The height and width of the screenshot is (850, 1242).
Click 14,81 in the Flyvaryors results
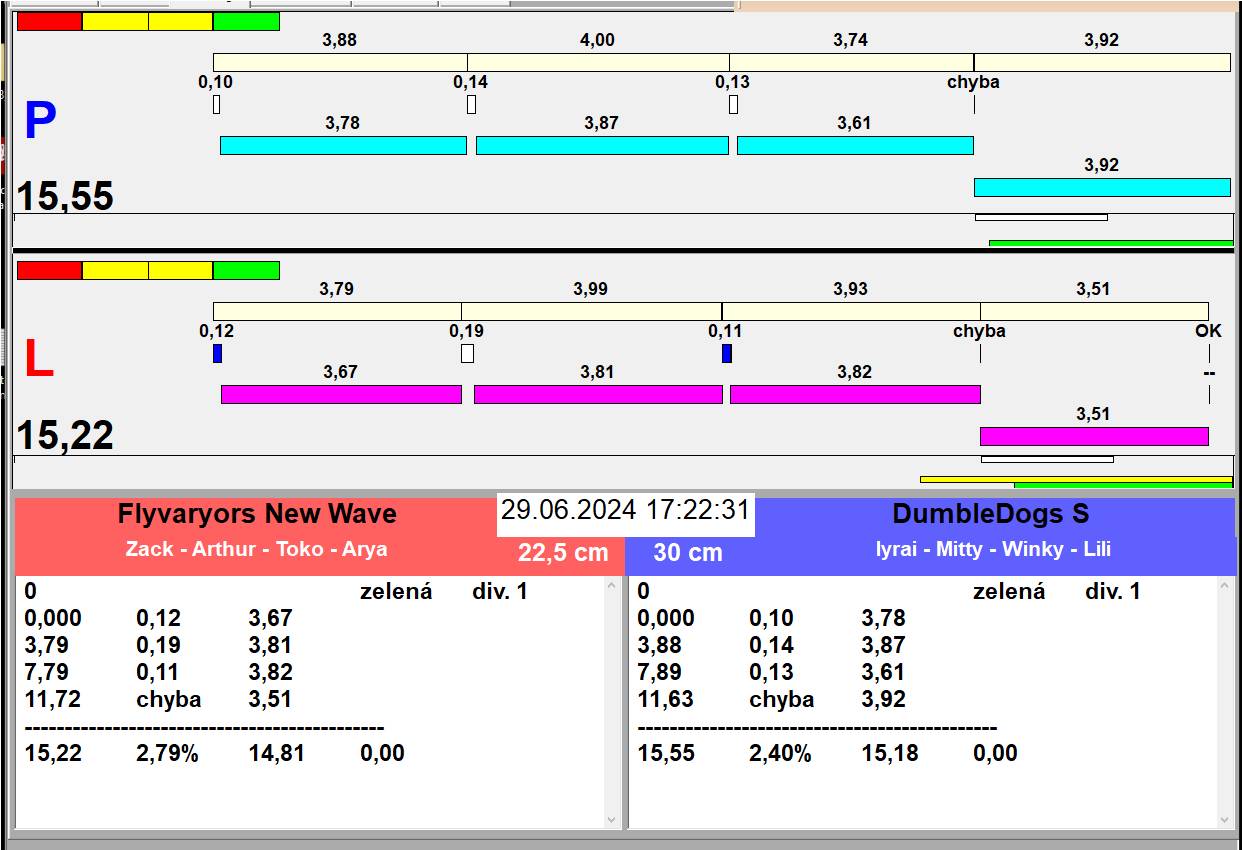(277, 753)
